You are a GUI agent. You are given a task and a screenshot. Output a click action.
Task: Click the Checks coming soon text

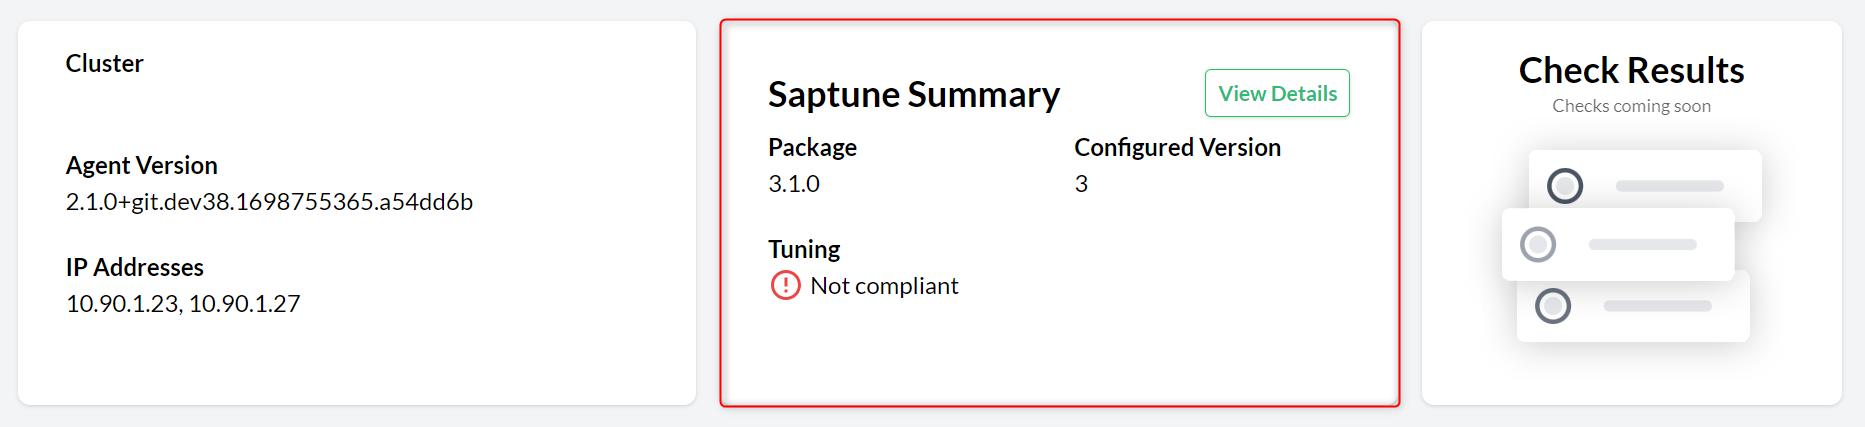(1631, 106)
